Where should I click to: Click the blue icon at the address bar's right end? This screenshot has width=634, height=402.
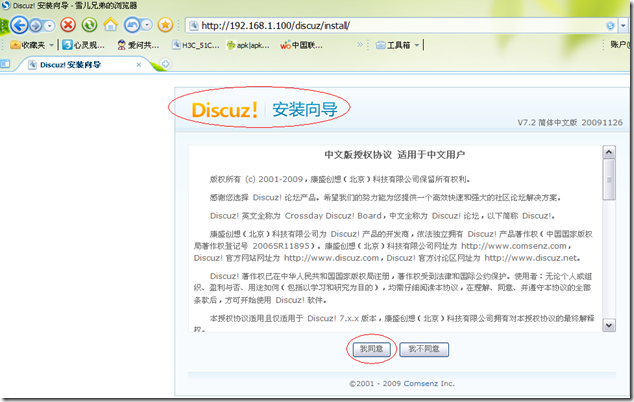tap(610, 26)
